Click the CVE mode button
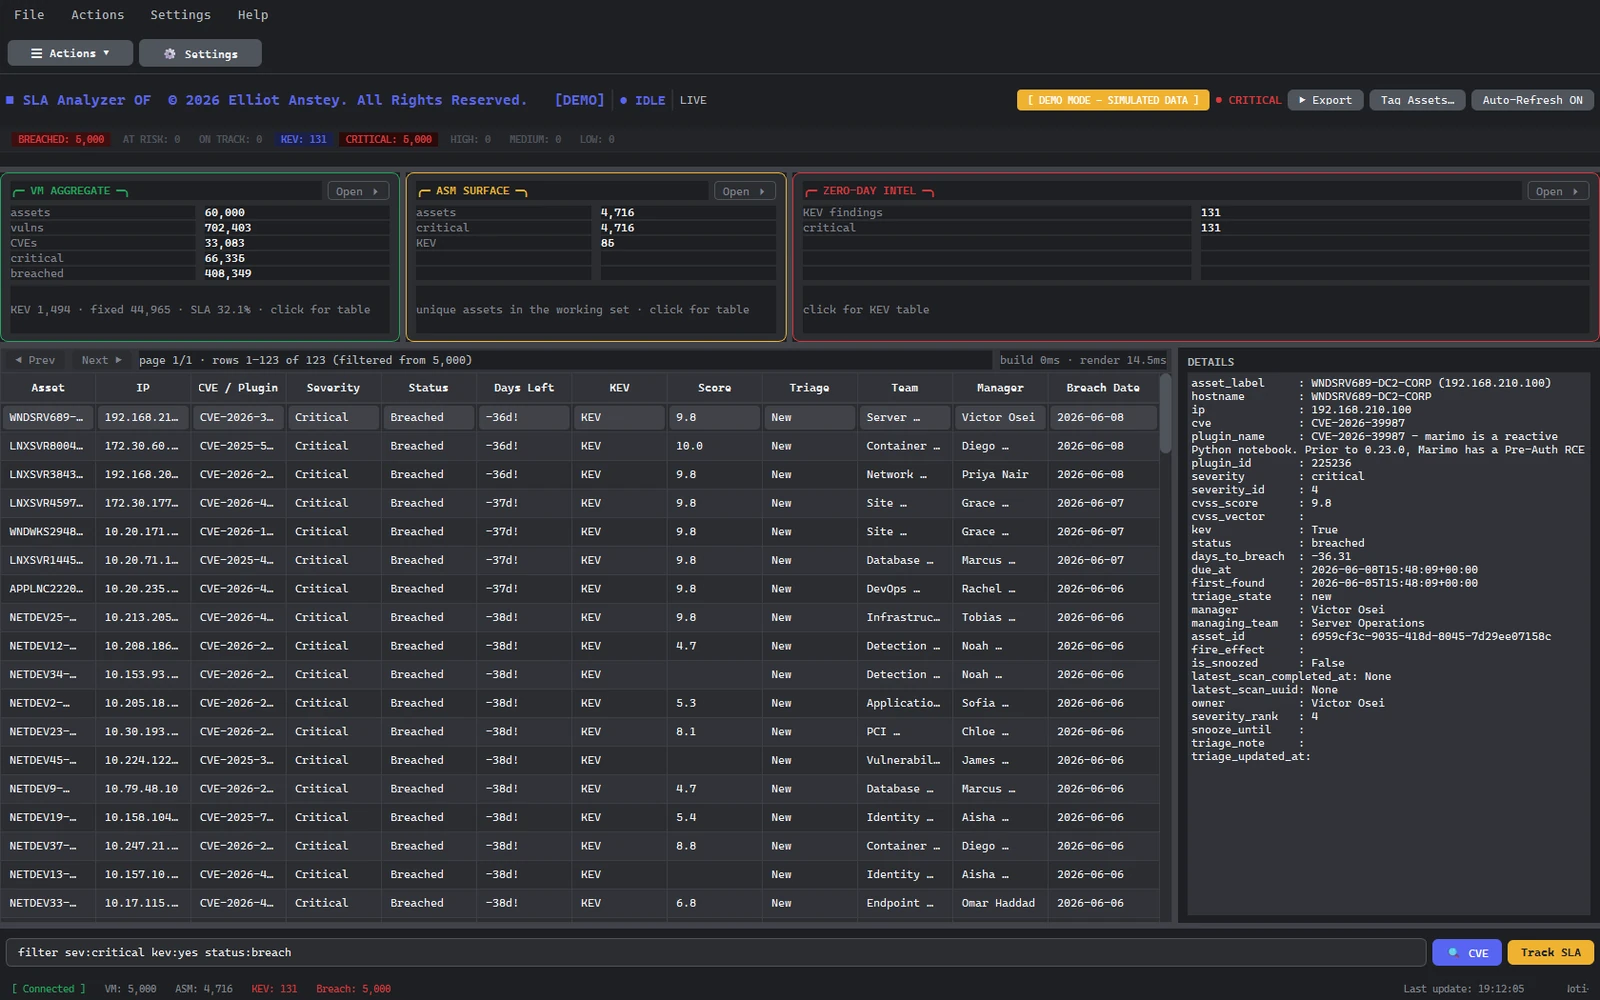The width and height of the screenshot is (1600, 1000). 1466,953
